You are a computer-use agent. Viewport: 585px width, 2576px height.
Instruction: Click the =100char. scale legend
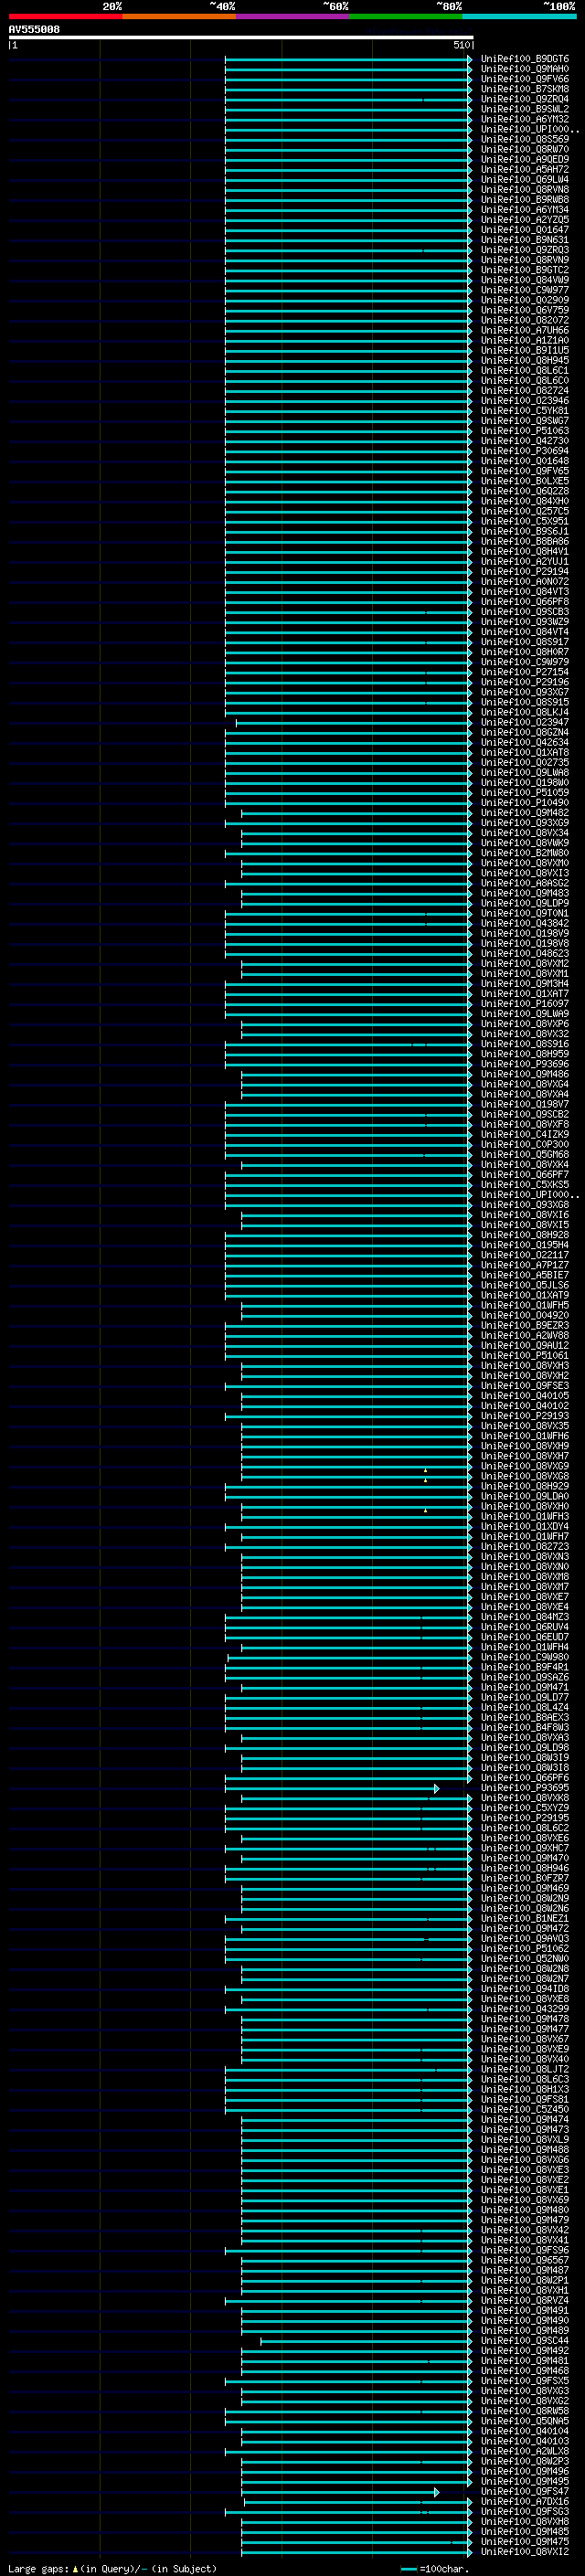435,2569
